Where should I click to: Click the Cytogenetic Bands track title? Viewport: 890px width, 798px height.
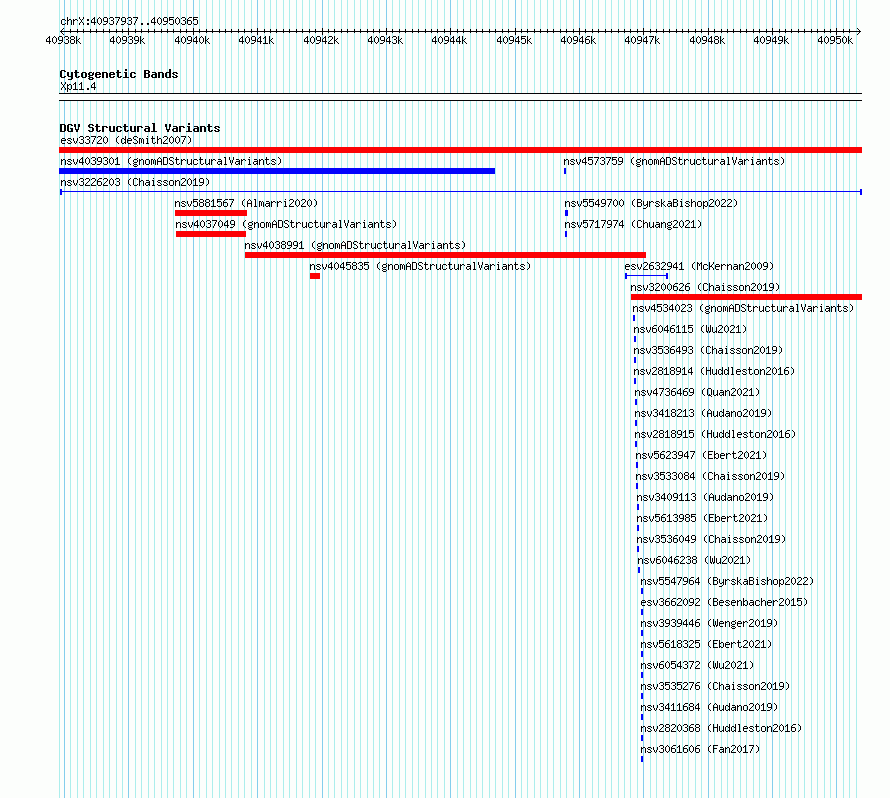coord(119,74)
